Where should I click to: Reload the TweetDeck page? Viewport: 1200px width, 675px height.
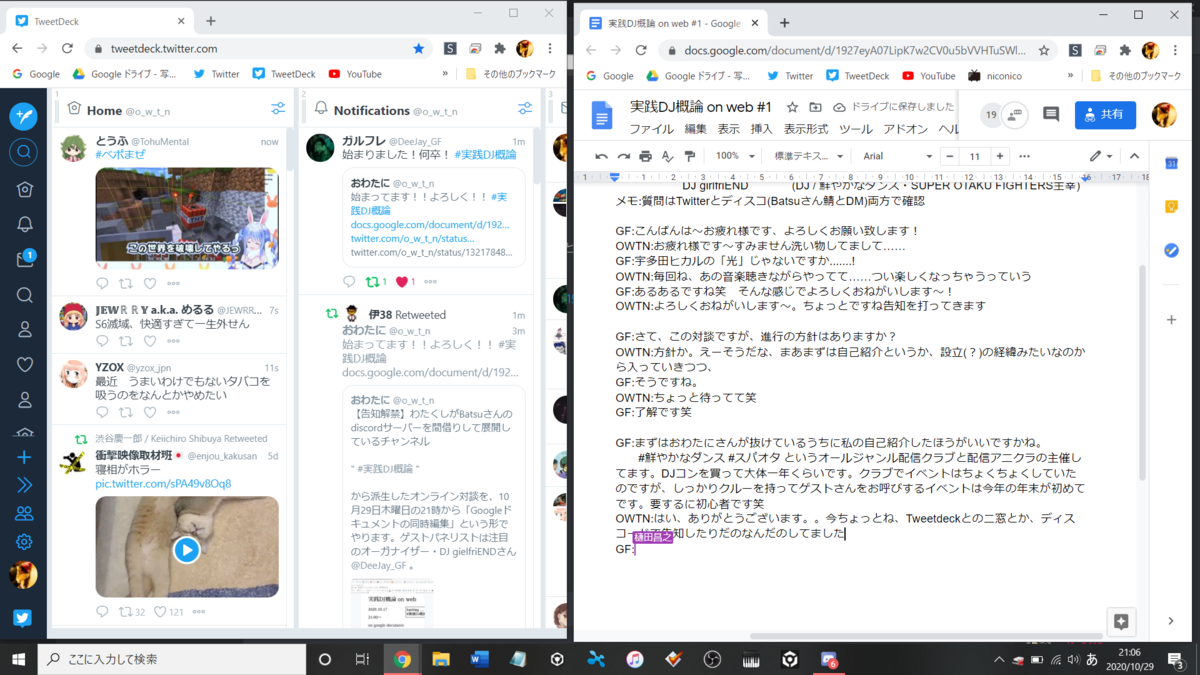point(67,48)
